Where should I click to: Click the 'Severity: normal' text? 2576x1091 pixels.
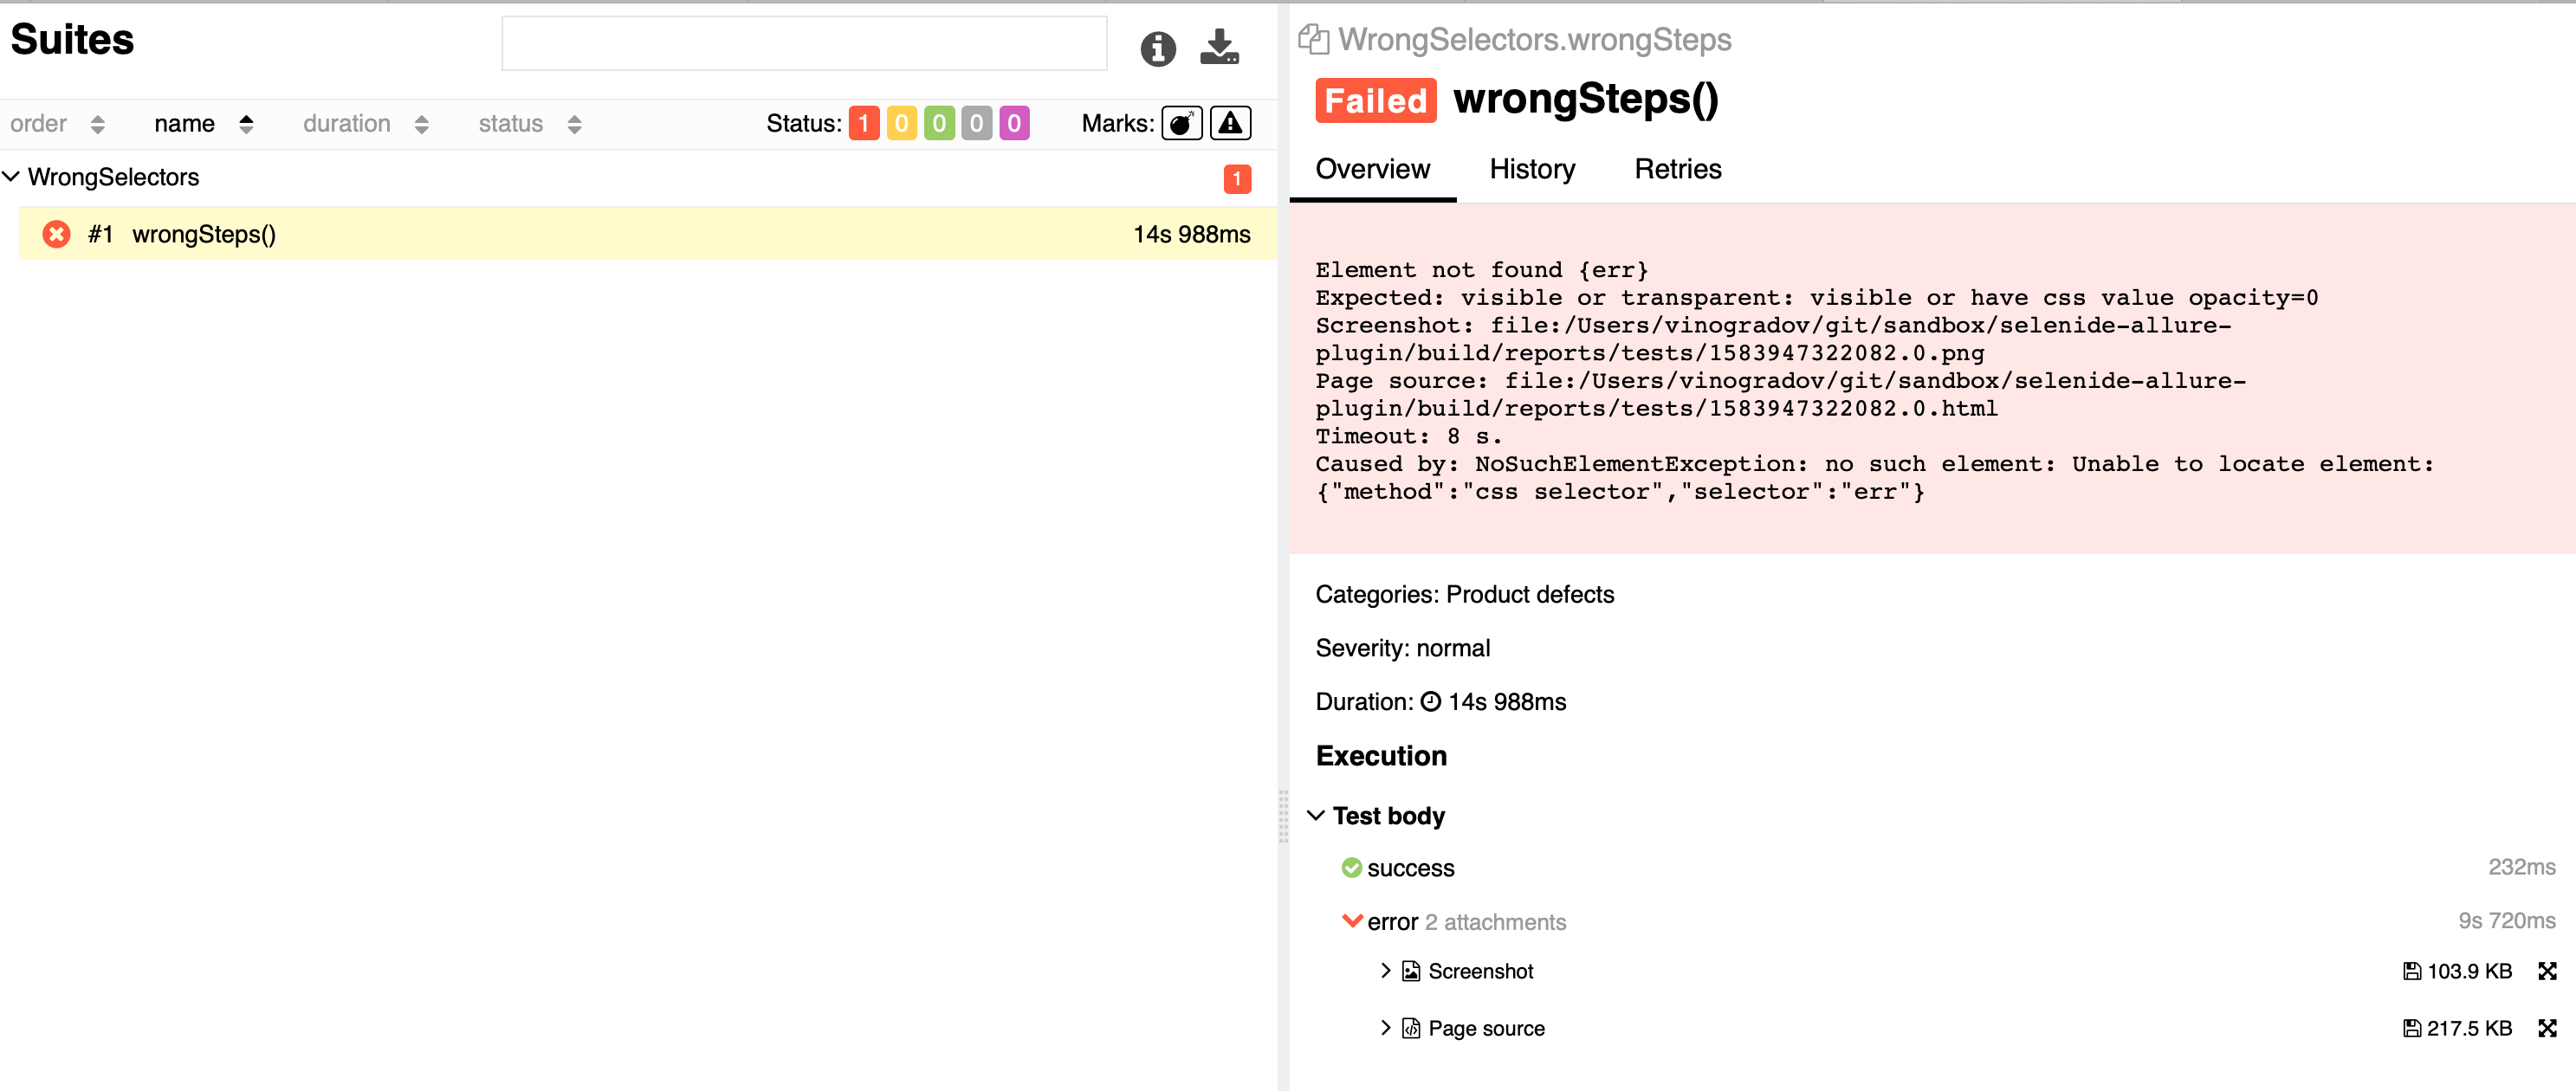pyautogui.click(x=1402, y=648)
